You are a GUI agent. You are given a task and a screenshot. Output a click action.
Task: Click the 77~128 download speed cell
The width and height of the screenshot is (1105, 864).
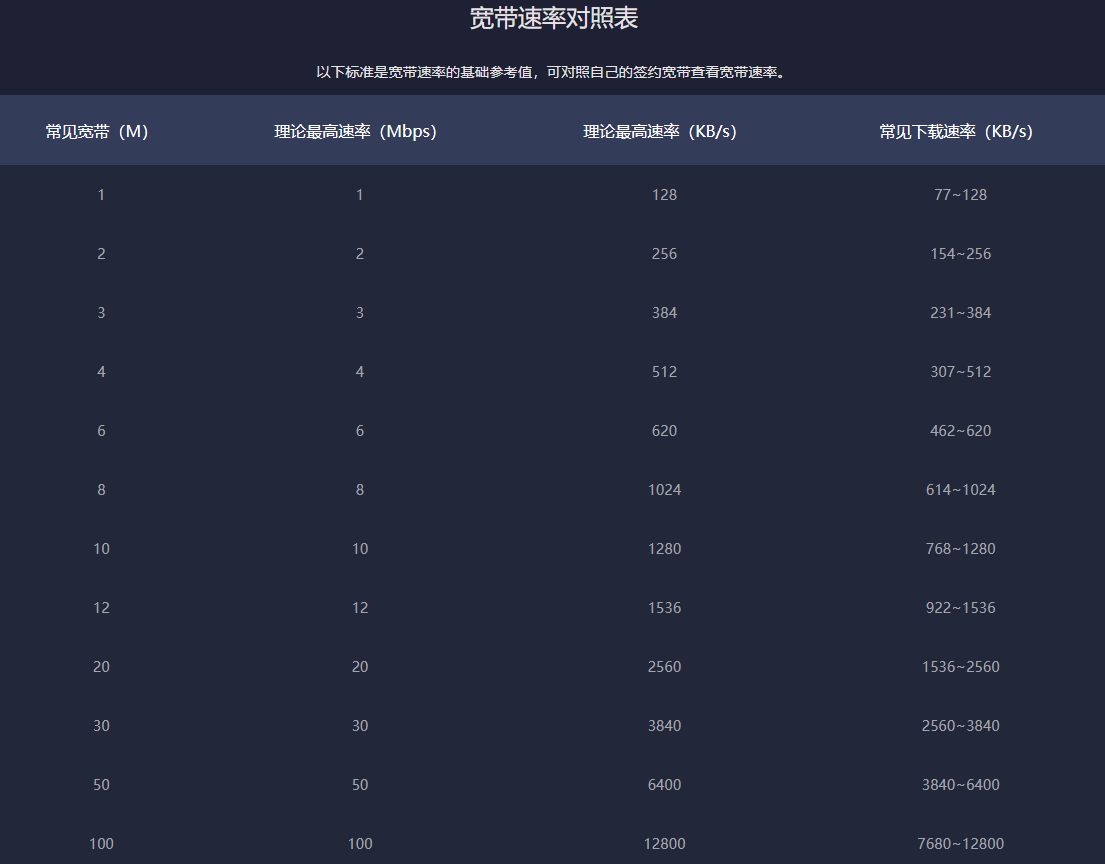[x=960, y=195]
